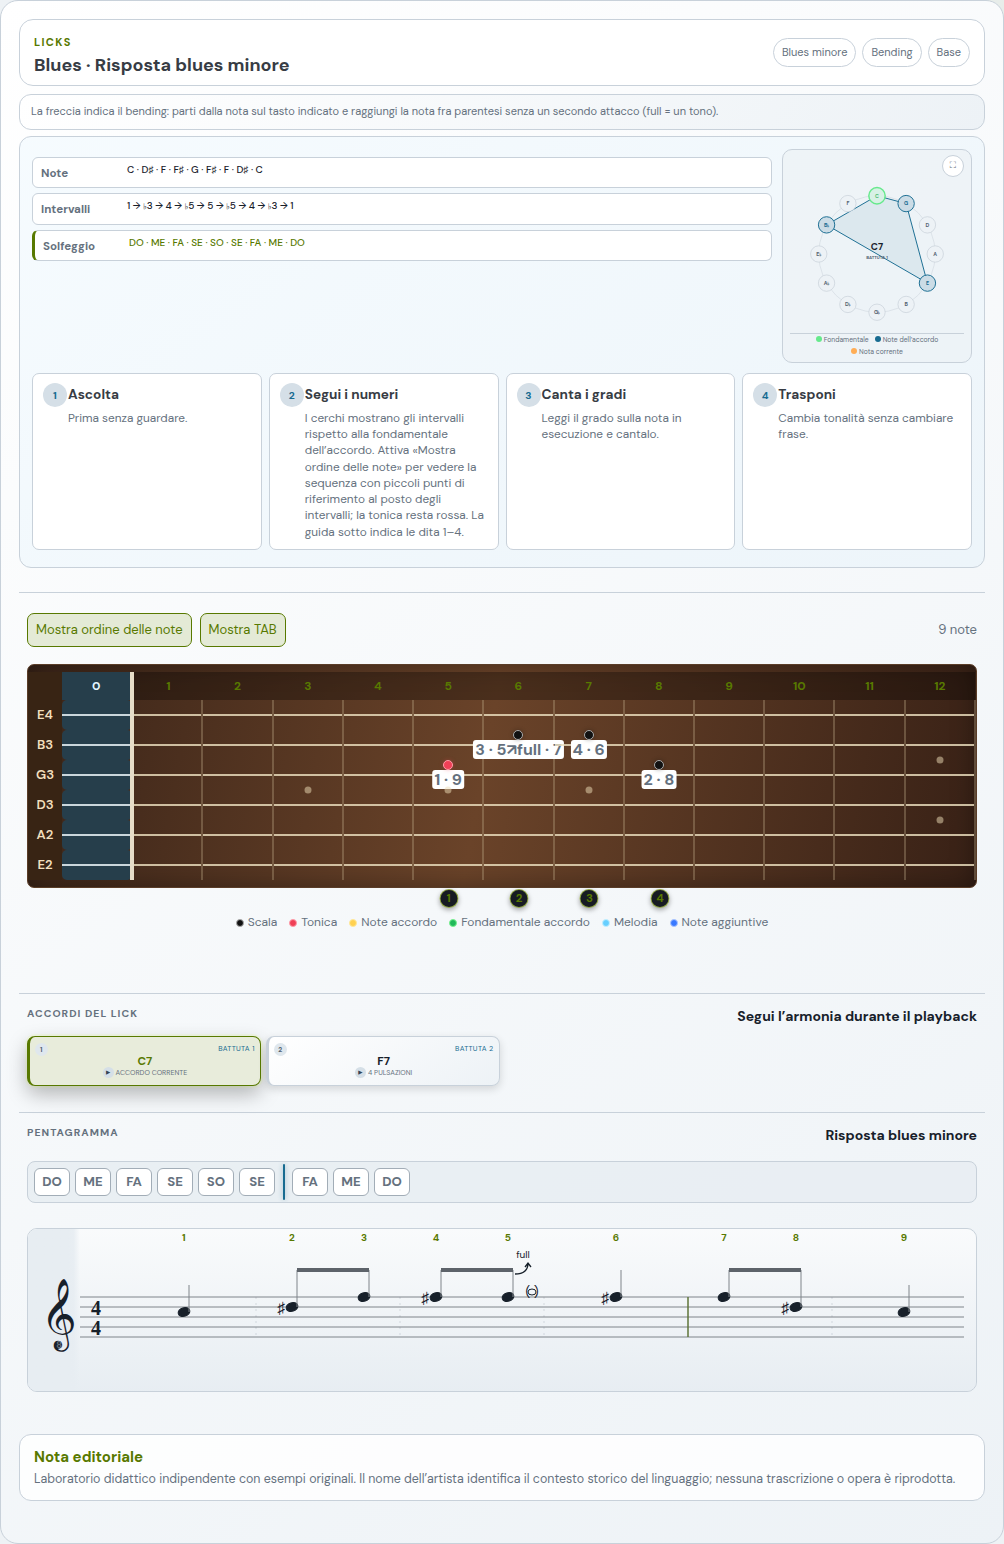Viewport: 1004px width, 1544px height.
Task: Click the Blues minore tag
Action: point(814,53)
